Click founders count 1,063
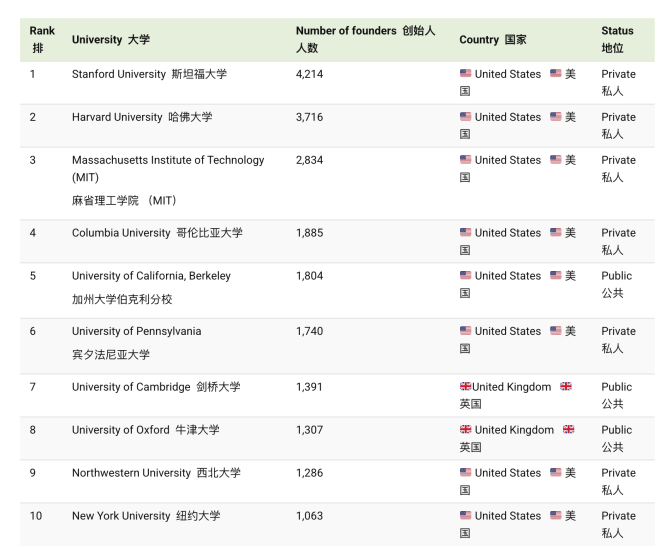Screen dimensions: 671x549 (309, 516)
